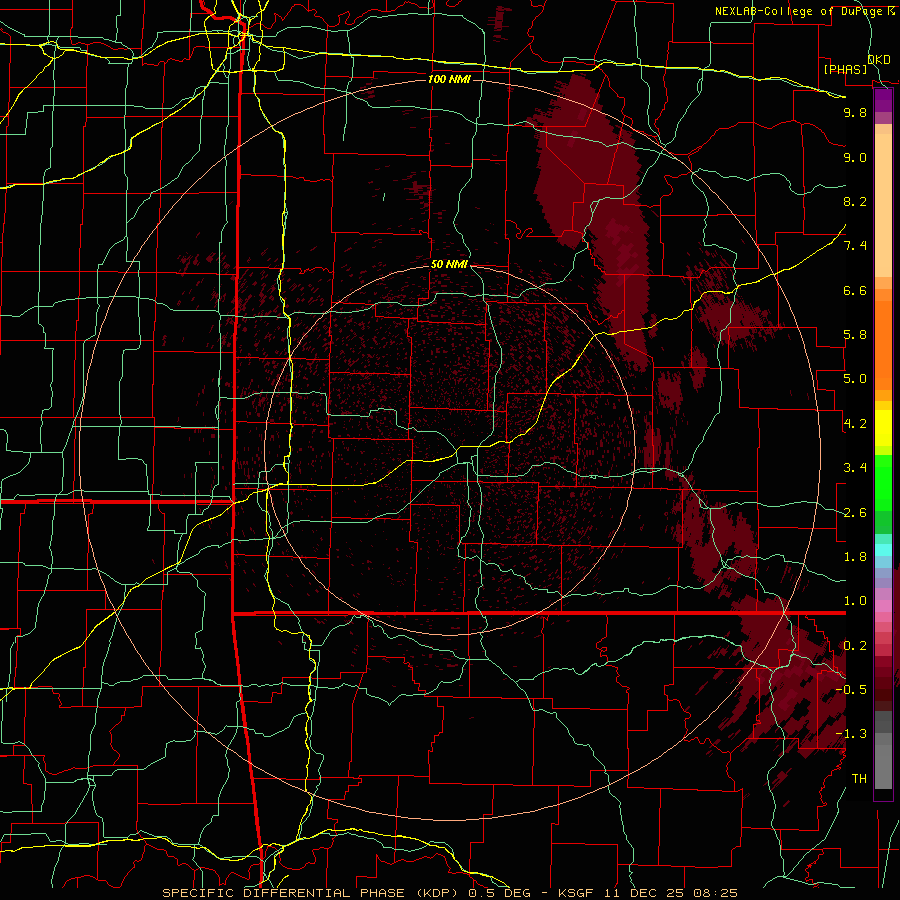Click the "50 NMI" range ring label
Screen dimensions: 900x900
(449, 264)
